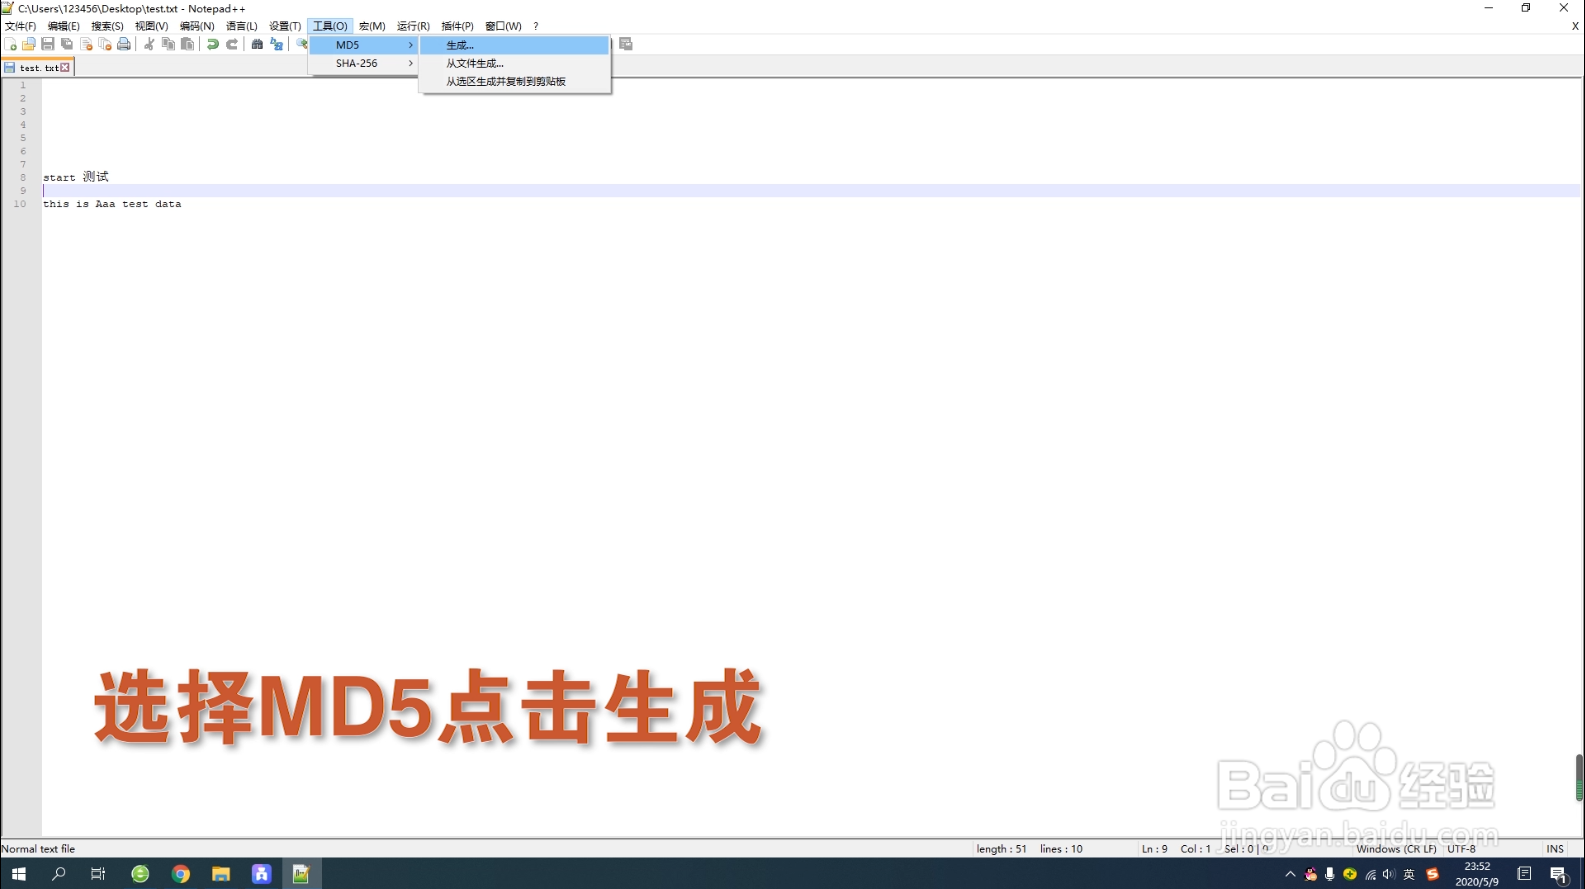
Task: Click the Windows (CR LF) status field
Action: click(x=1396, y=849)
